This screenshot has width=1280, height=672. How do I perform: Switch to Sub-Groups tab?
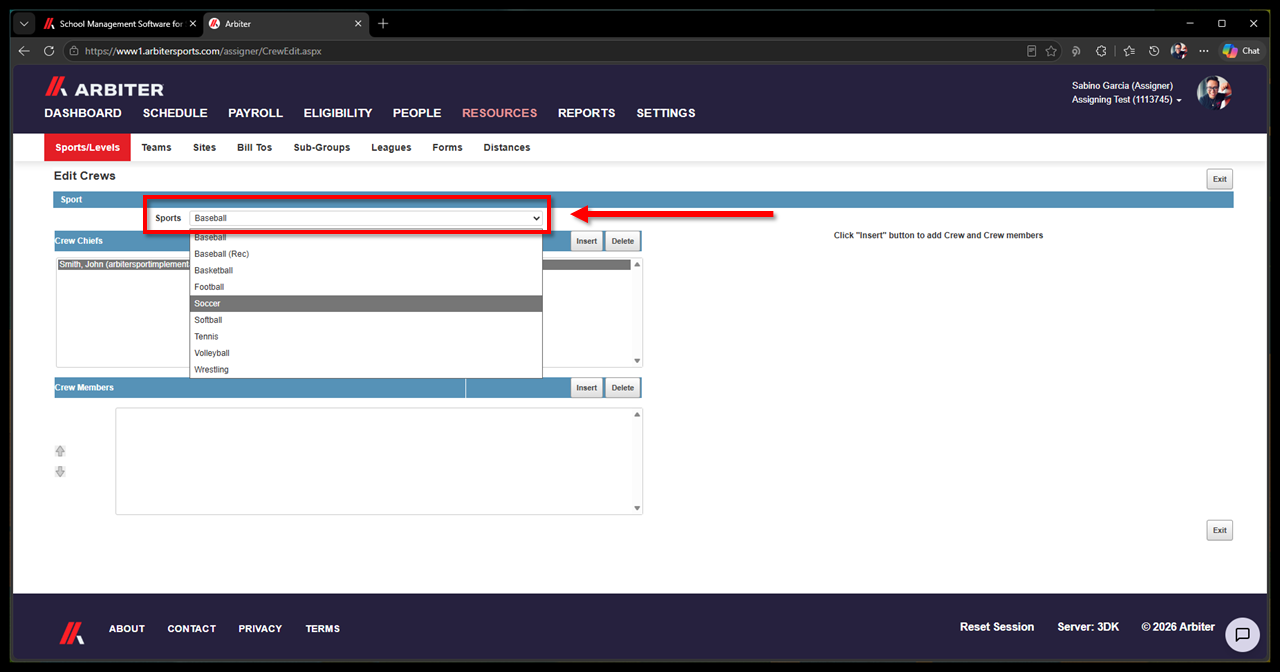322,147
